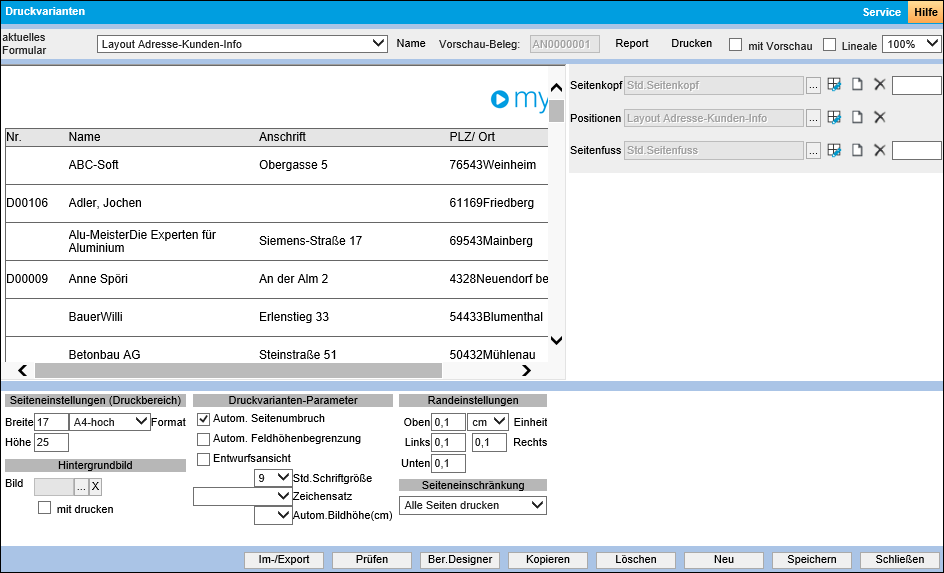Click the horizontal preview scrollbar thumb
The height and width of the screenshot is (573, 944).
click(238, 370)
